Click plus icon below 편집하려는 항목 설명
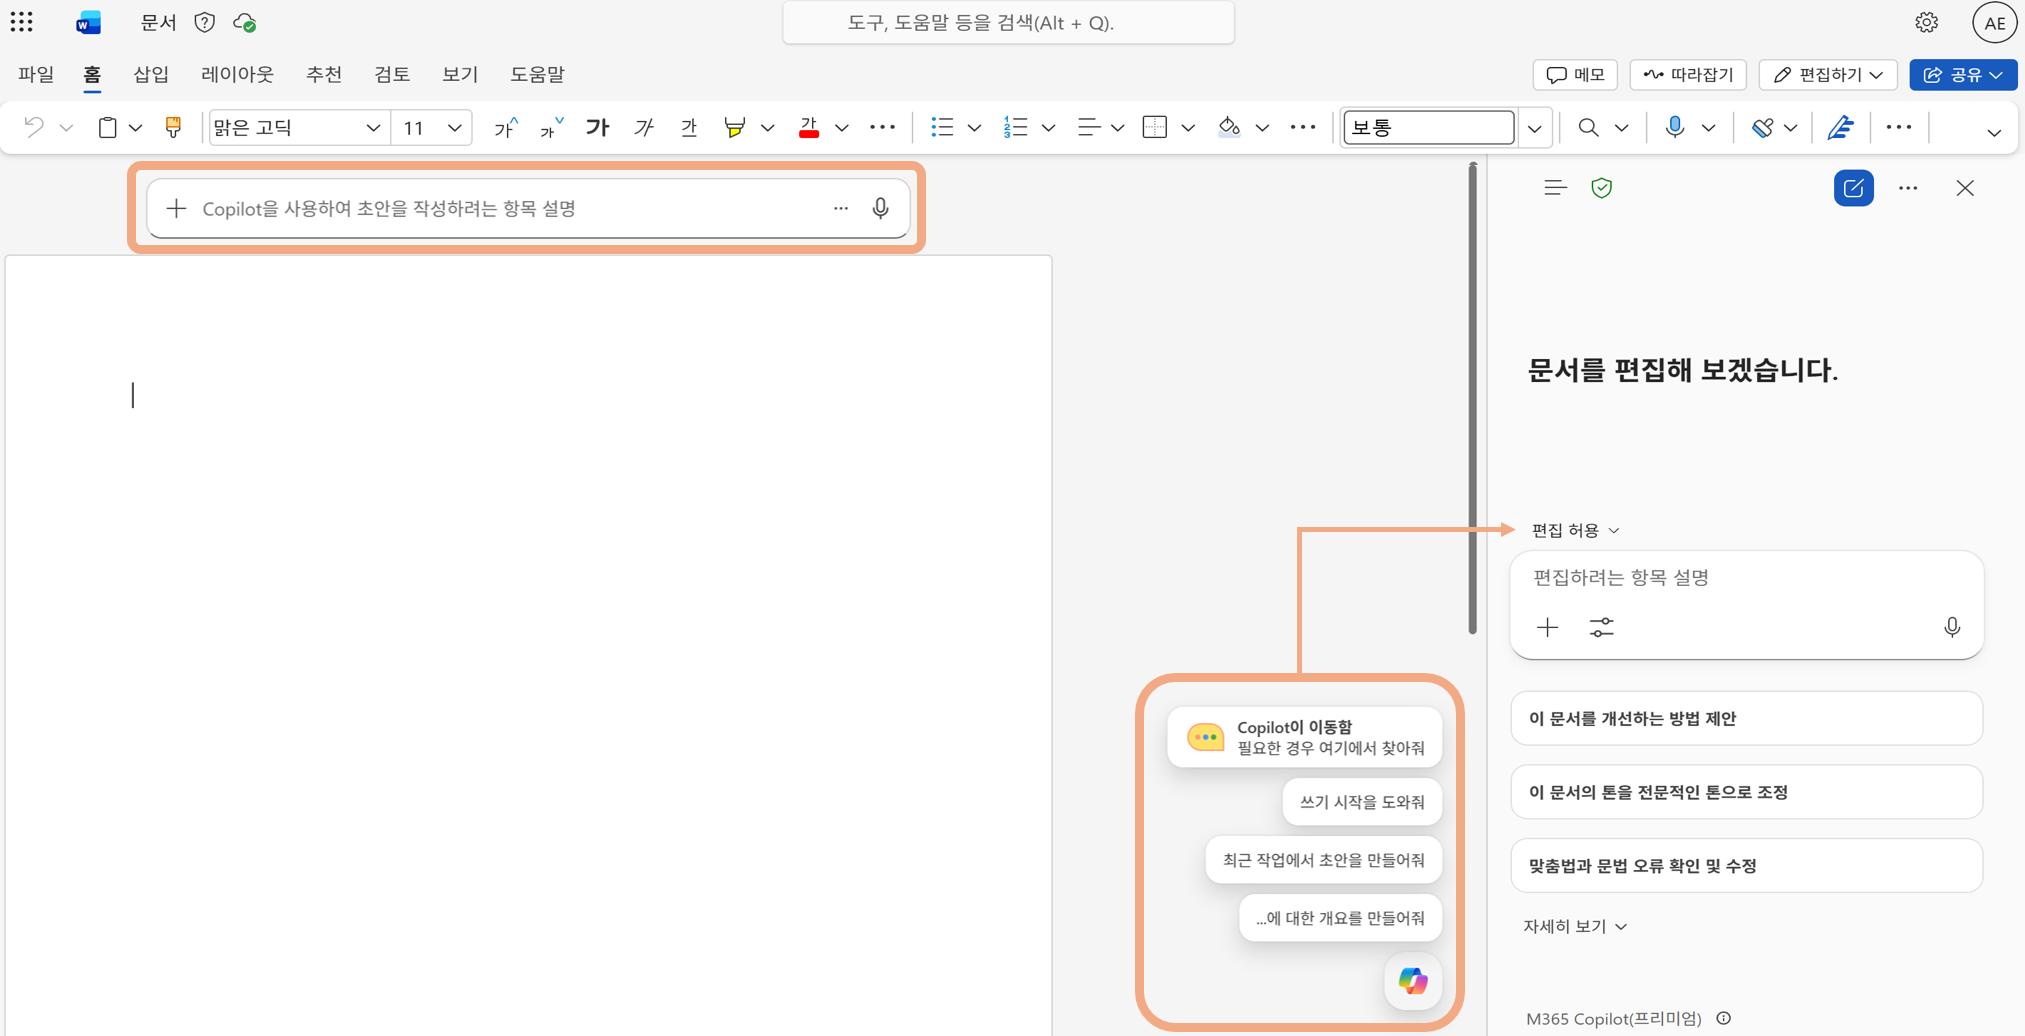2025x1036 pixels. (x=1547, y=627)
